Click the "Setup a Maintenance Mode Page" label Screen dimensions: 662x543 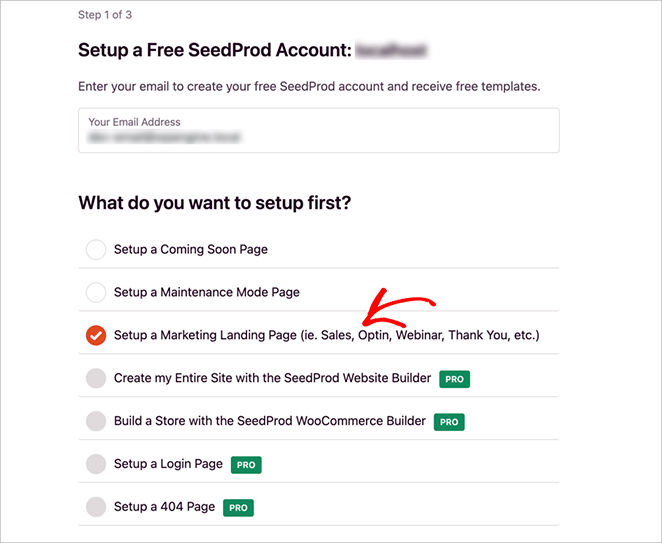(207, 293)
